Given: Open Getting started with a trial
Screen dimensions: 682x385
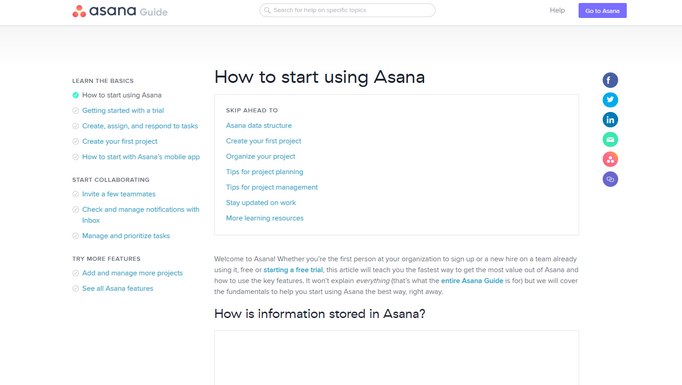Looking at the screenshot, I should (x=123, y=110).
